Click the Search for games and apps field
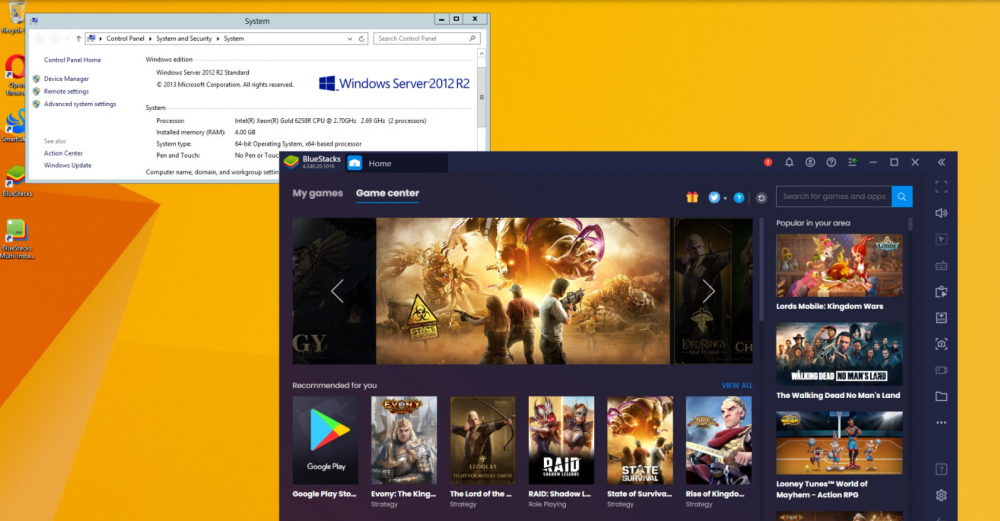This screenshot has height=521, width=1000. (x=834, y=196)
